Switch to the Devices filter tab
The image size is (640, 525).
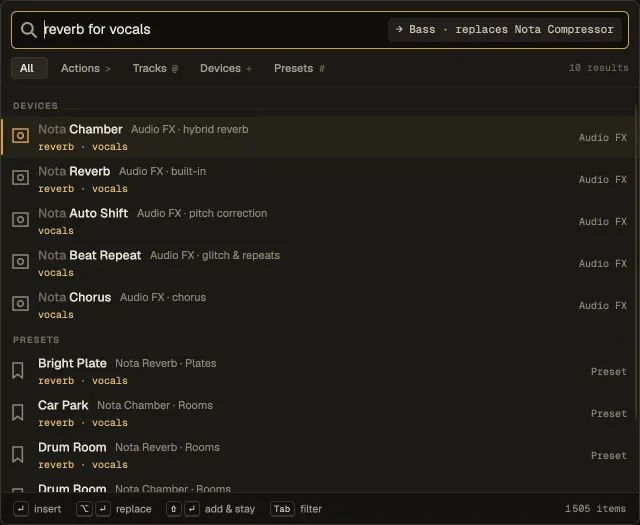[x=226, y=68]
